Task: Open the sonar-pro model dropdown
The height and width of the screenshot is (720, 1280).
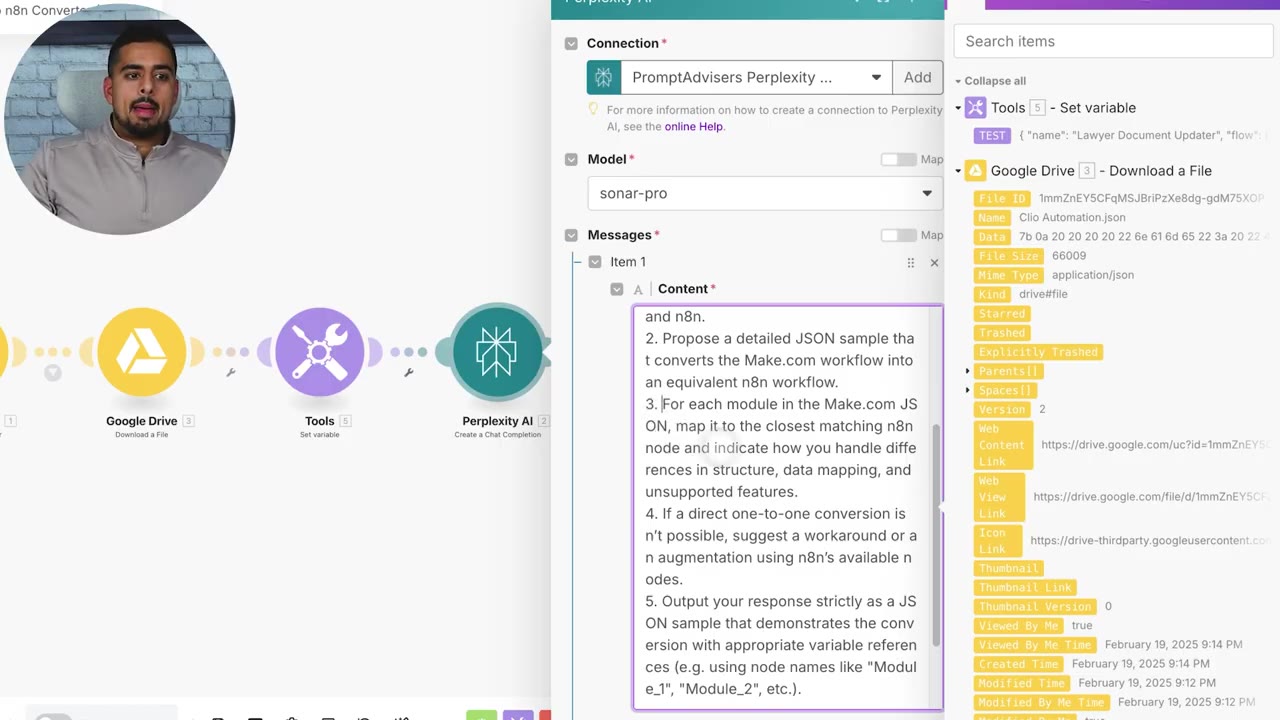Action: click(765, 193)
